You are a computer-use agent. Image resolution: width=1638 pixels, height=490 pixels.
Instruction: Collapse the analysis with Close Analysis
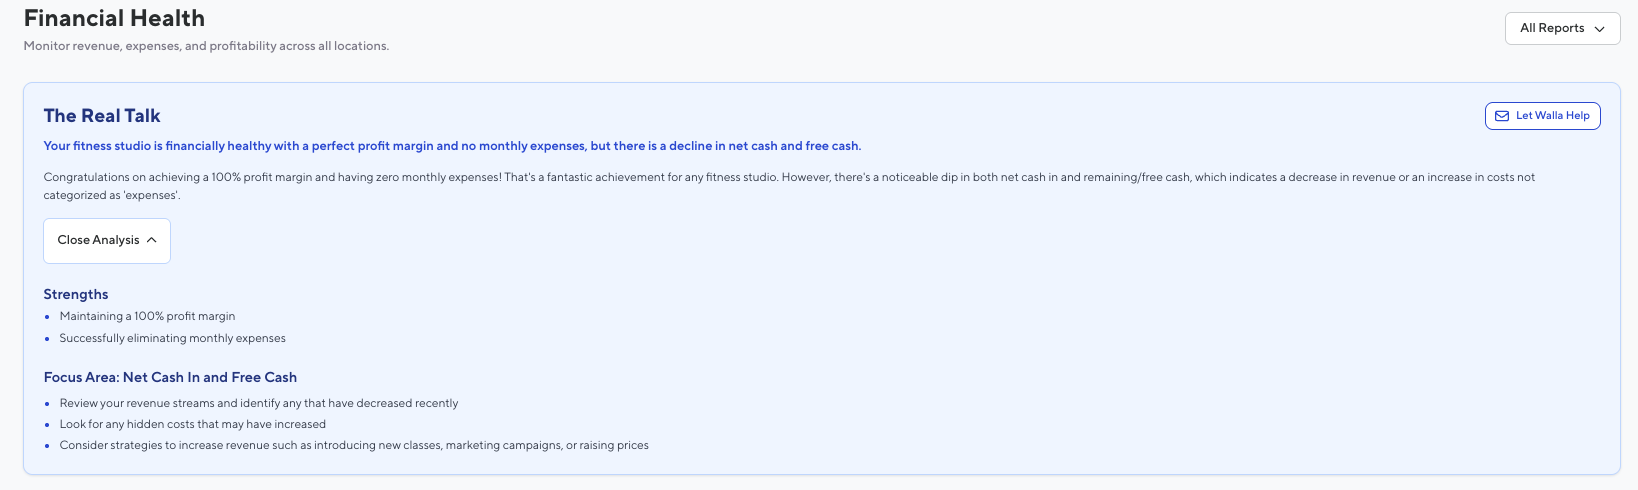pyautogui.click(x=106, y=241)
